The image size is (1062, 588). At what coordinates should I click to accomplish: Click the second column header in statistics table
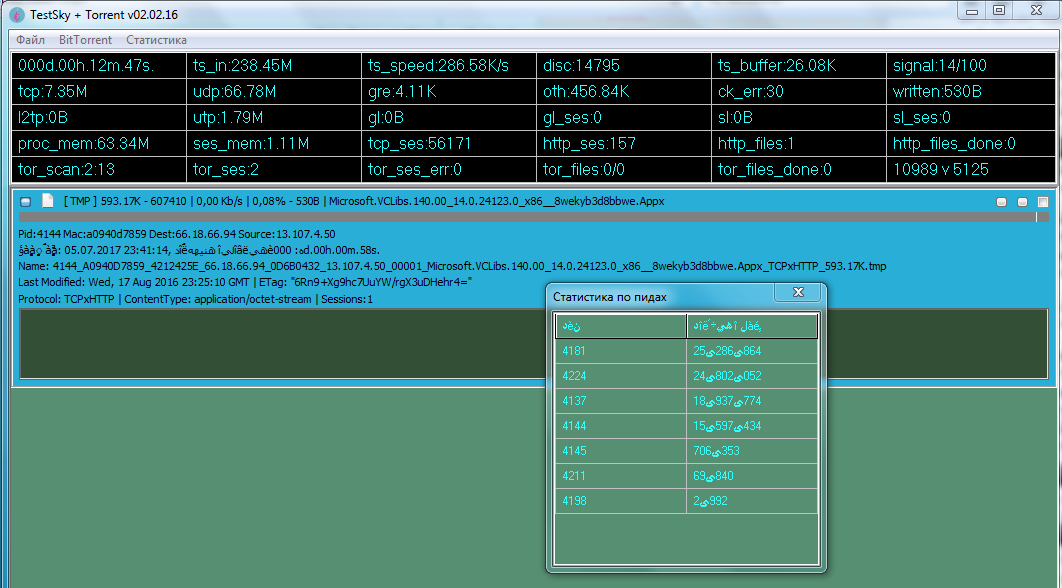752,326
